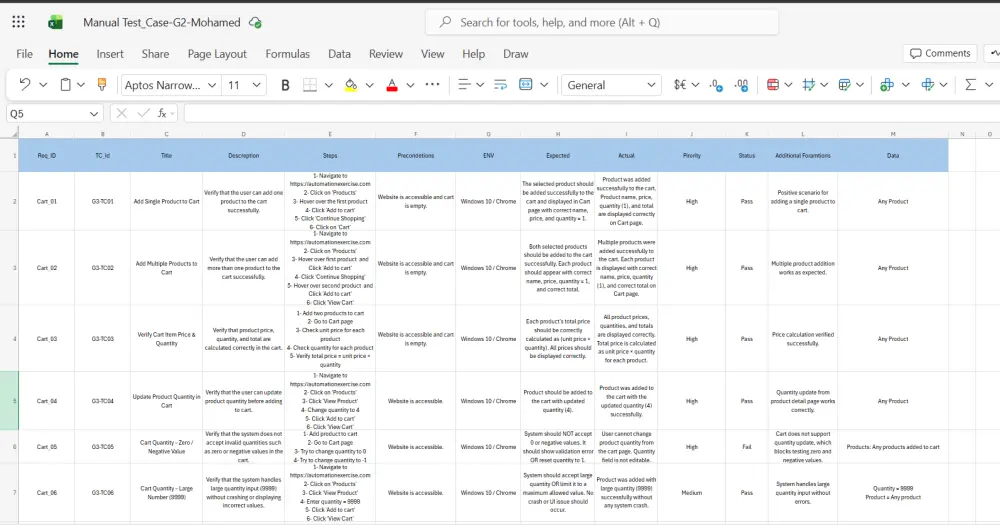Expand the Paste options dropdown arrow
1000x525 pixels.
click(x=80, y=84)
